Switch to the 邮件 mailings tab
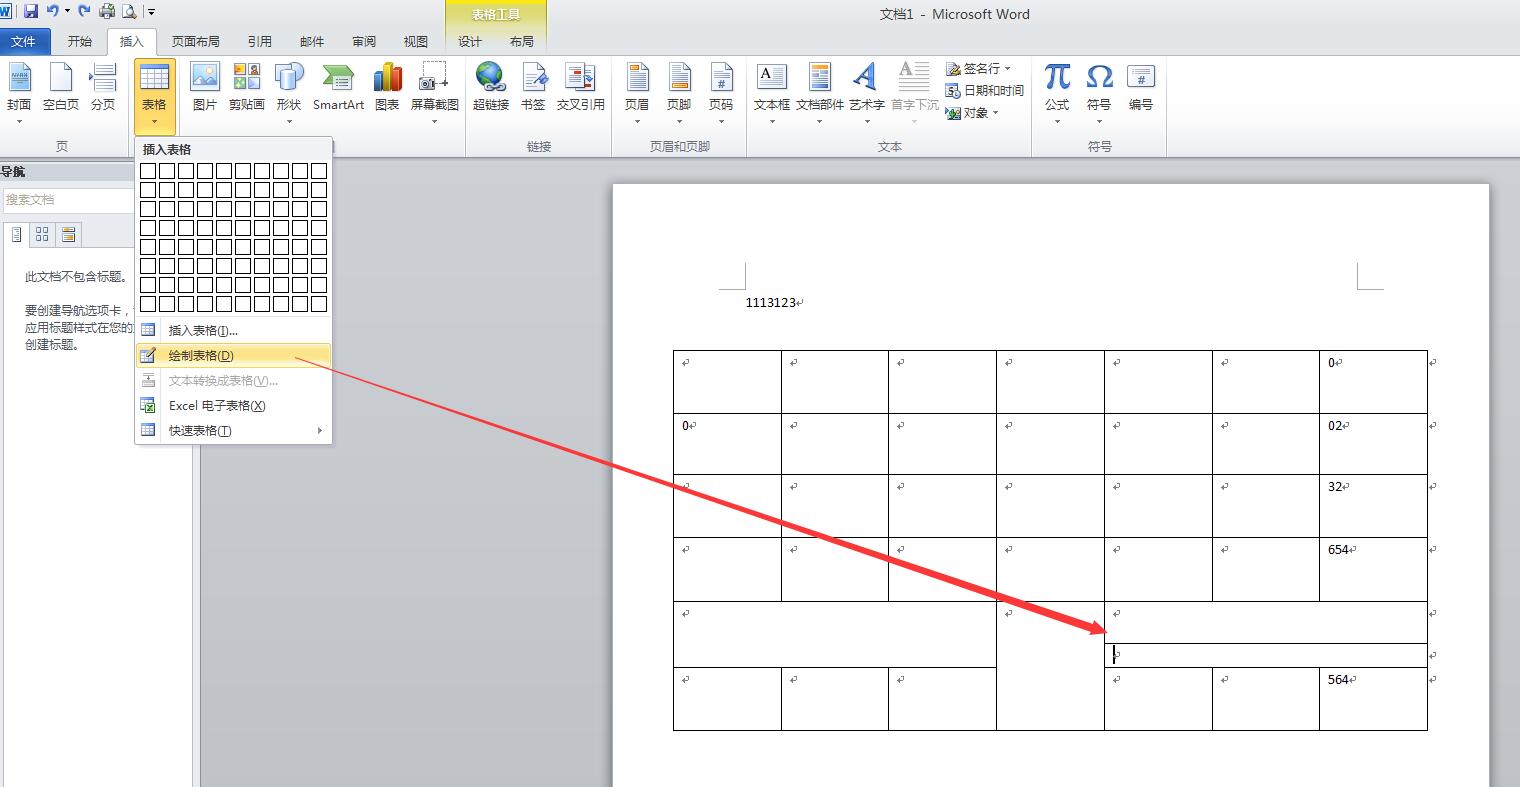 (x=312, y=41)
